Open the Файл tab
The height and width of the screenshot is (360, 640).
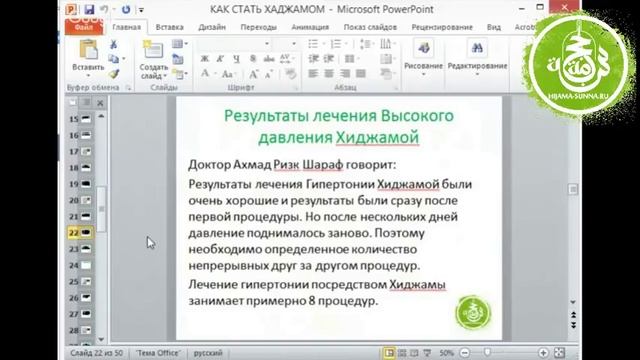point(84,27)
